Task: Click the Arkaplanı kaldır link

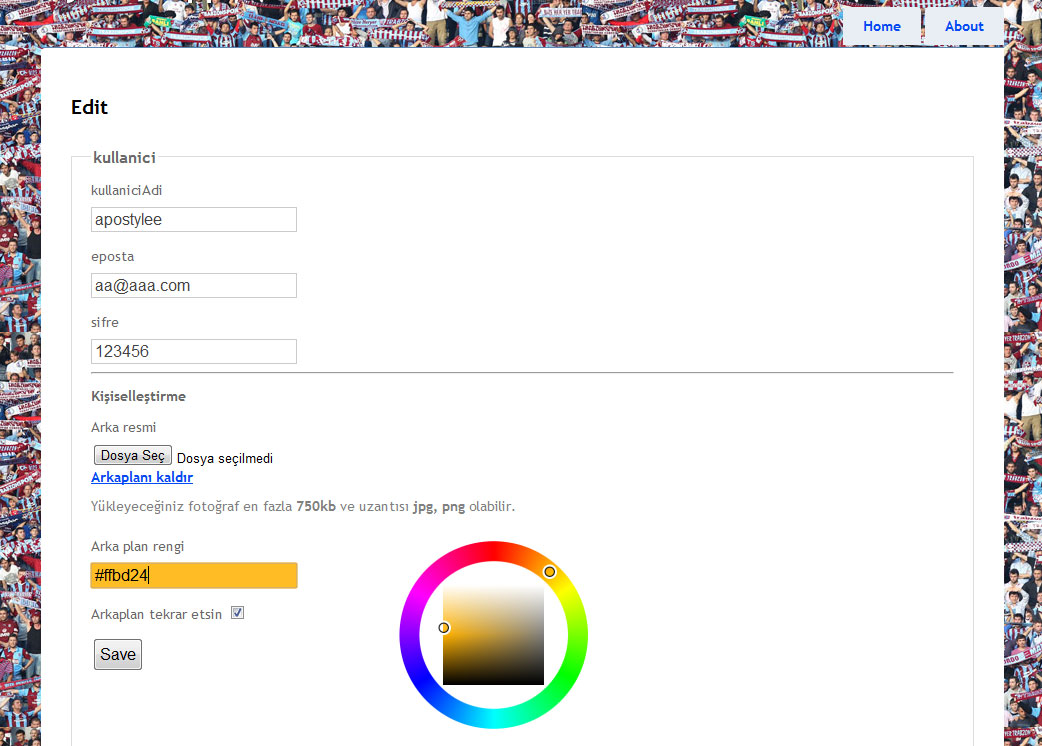Action: 142,477
